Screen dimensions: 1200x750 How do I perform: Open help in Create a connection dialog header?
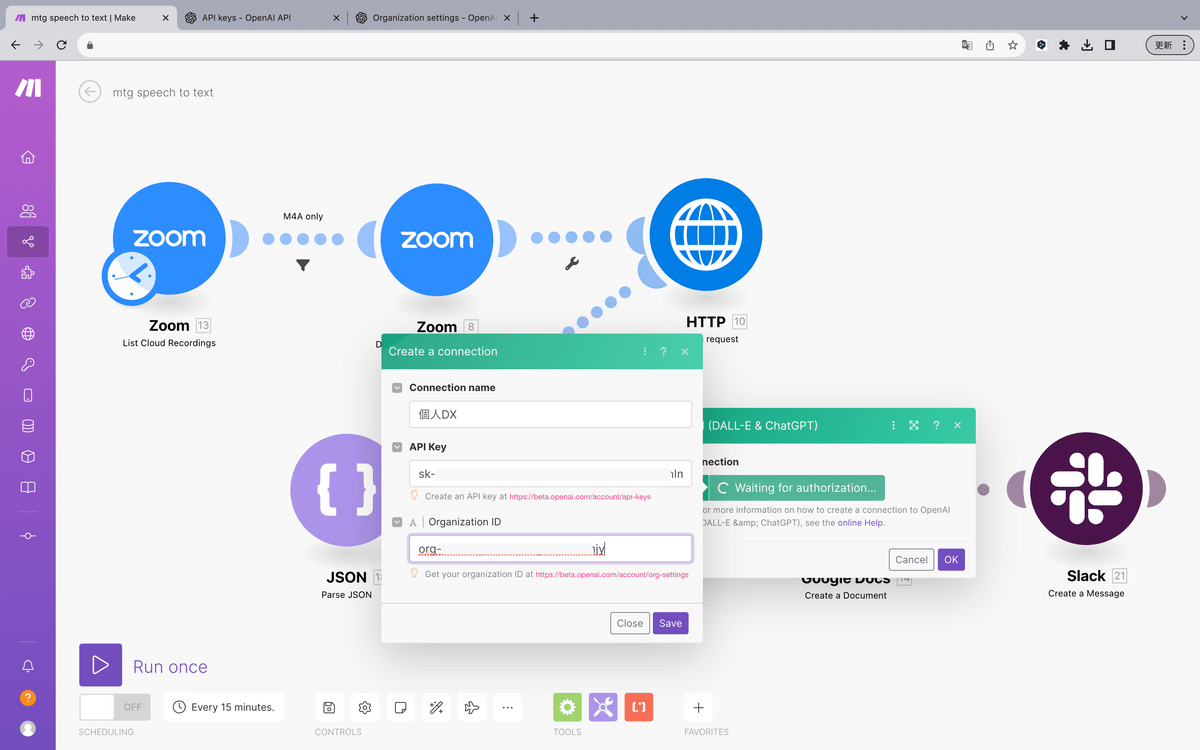click(663, 351)
